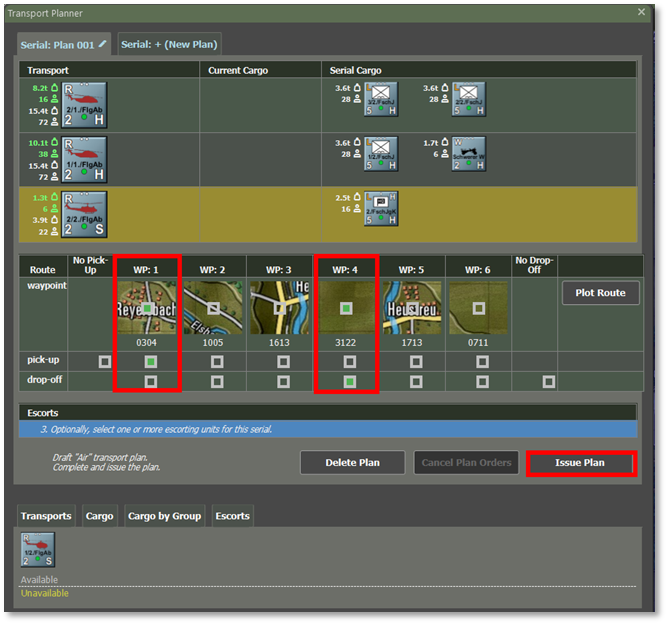Open the Serial: + (New Plan) tab
The height and width of the screenshot is (624, 667).
click(169, 44)
